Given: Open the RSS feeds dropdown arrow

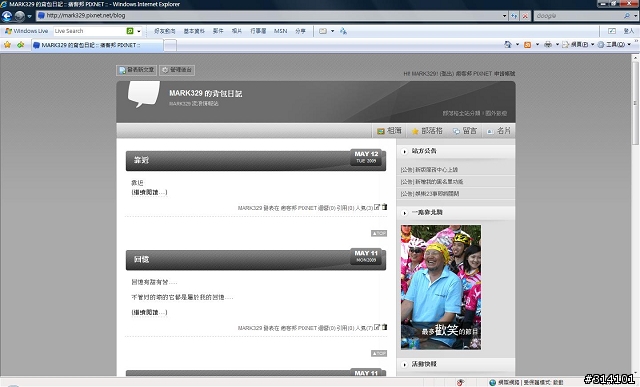Looking at the screenshot, I should (x=537, y=44).
